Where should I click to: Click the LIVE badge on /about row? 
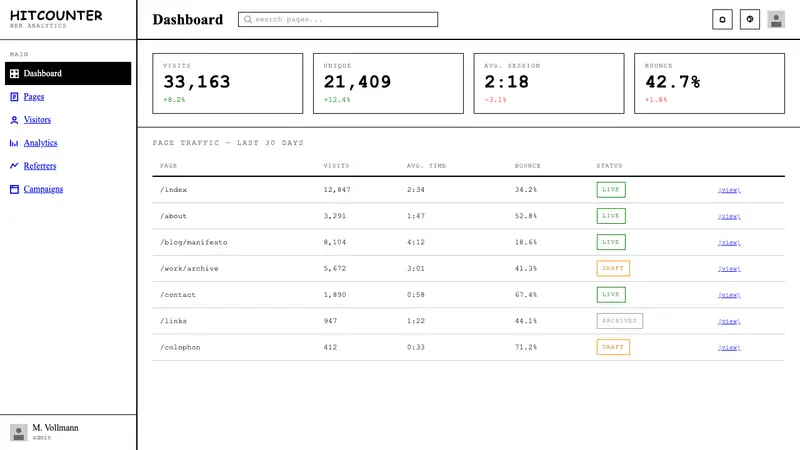coord(611,216)
